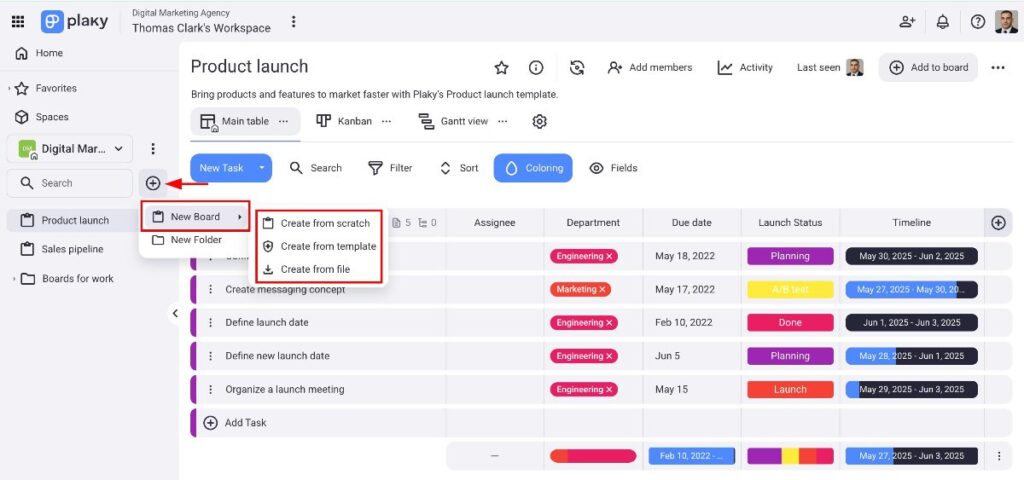Viewport: 1024px width, 480px height.
Task: Switch to Kanban view tab
Action: [344, 121]
